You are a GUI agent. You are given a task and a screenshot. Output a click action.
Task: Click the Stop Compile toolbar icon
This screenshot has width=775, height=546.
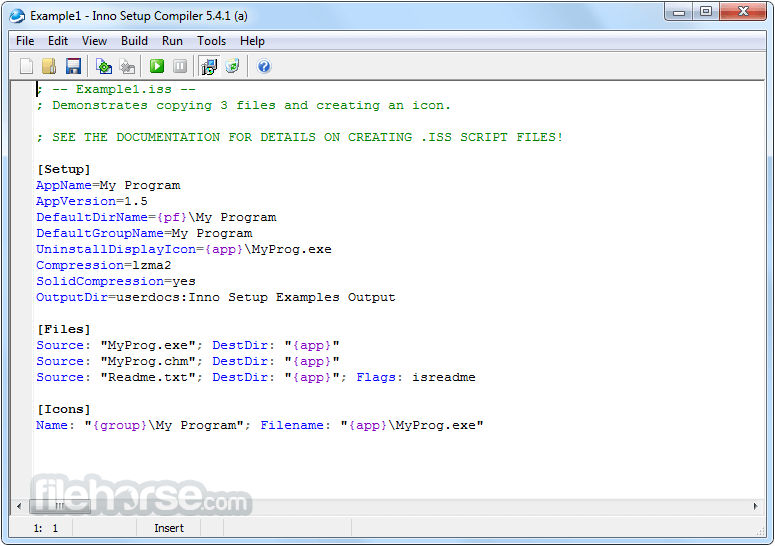tap(128, 66)
